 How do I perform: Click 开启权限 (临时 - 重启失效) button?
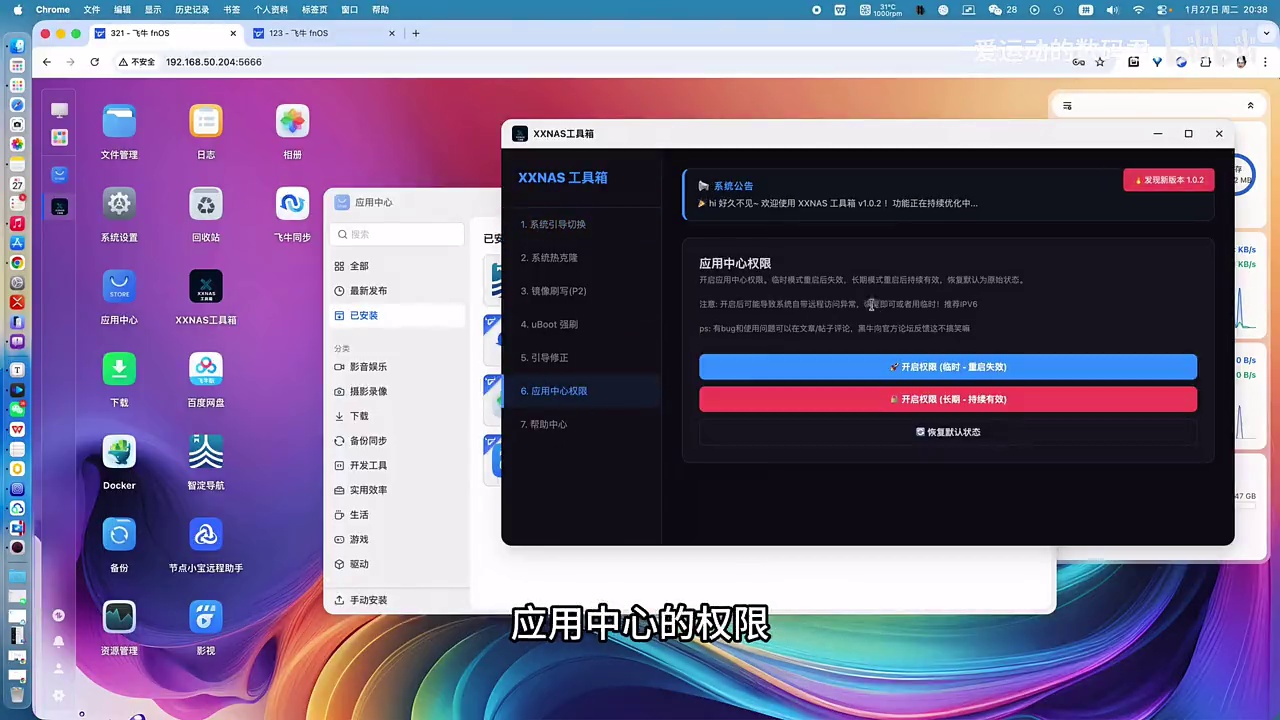point(948,367)
